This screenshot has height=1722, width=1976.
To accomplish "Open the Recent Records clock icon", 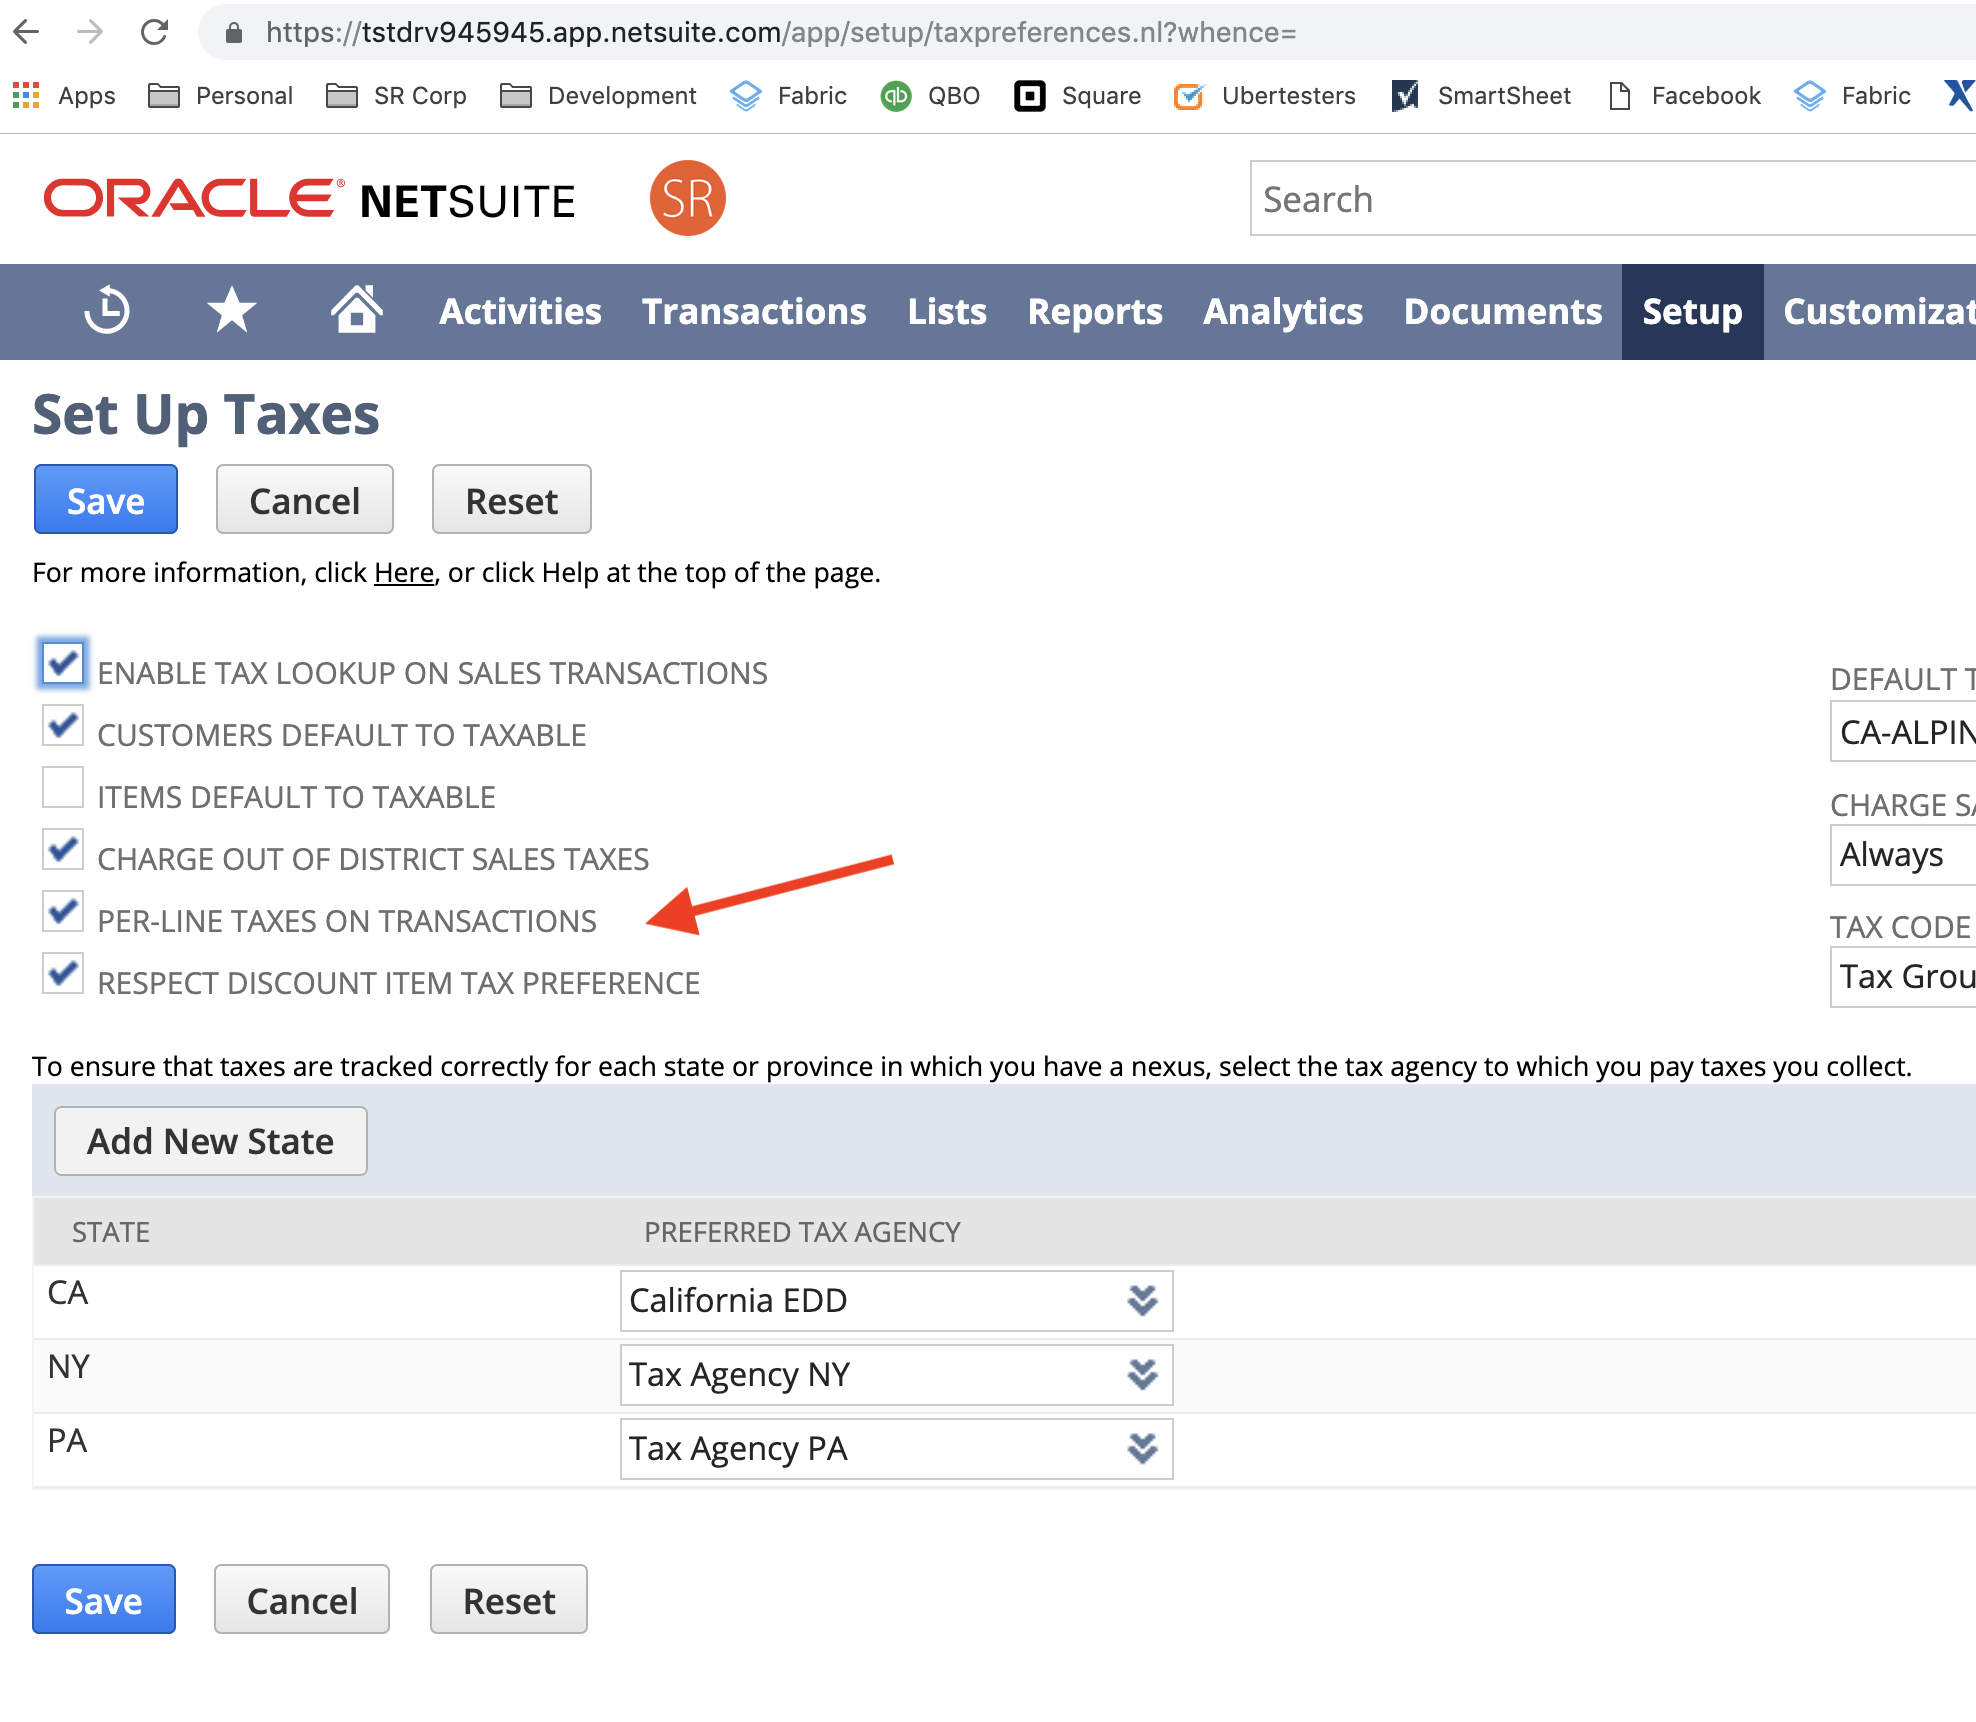I will pyautogui.click(x=106, y=311).
